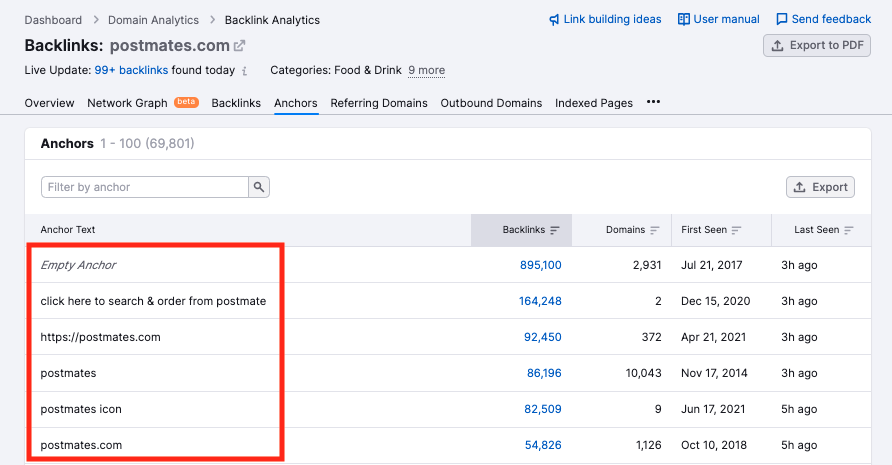The width and height of the screenshot is (892, 465).
Task: Go to Domain Analytics in breadcrumb
Action: click(154, 20)
